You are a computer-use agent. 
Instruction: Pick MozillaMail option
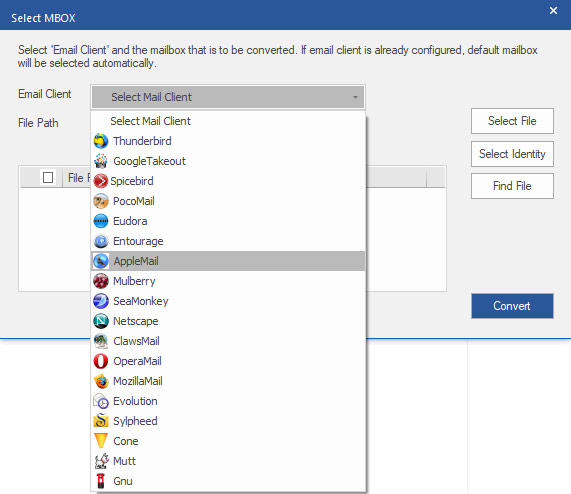(228, 381)
